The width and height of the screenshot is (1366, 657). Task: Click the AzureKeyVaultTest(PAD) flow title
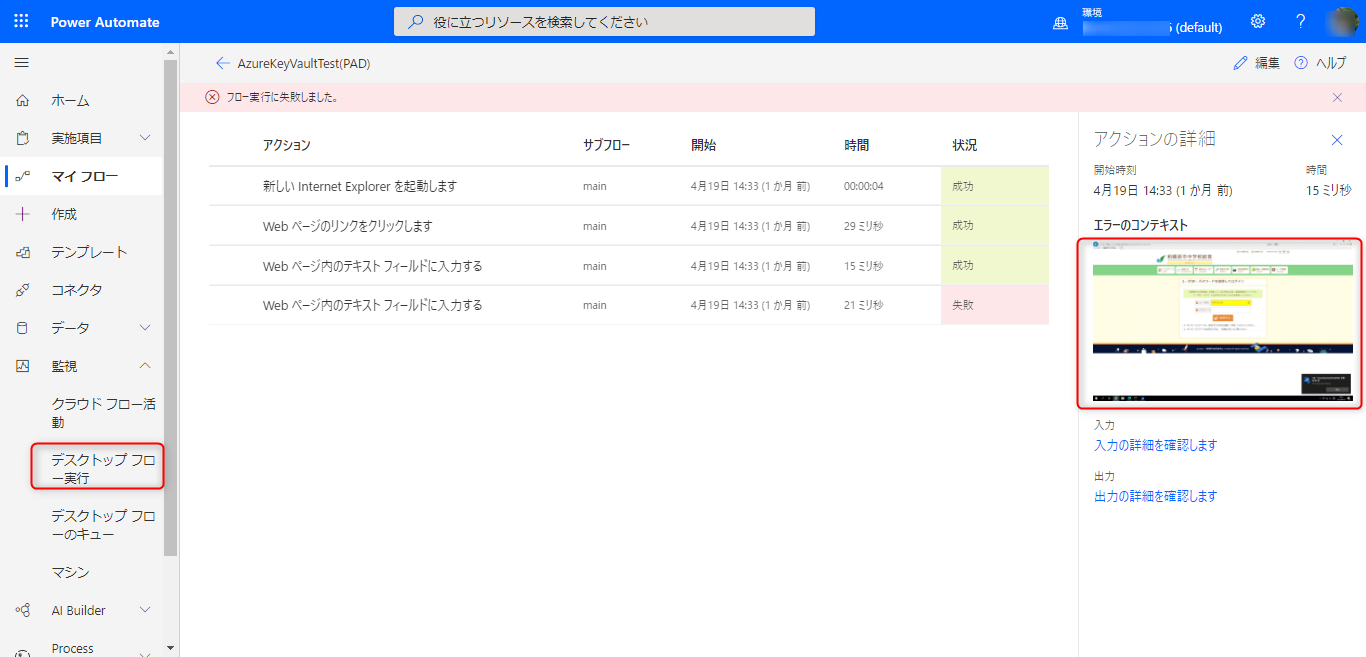(304, 63)
